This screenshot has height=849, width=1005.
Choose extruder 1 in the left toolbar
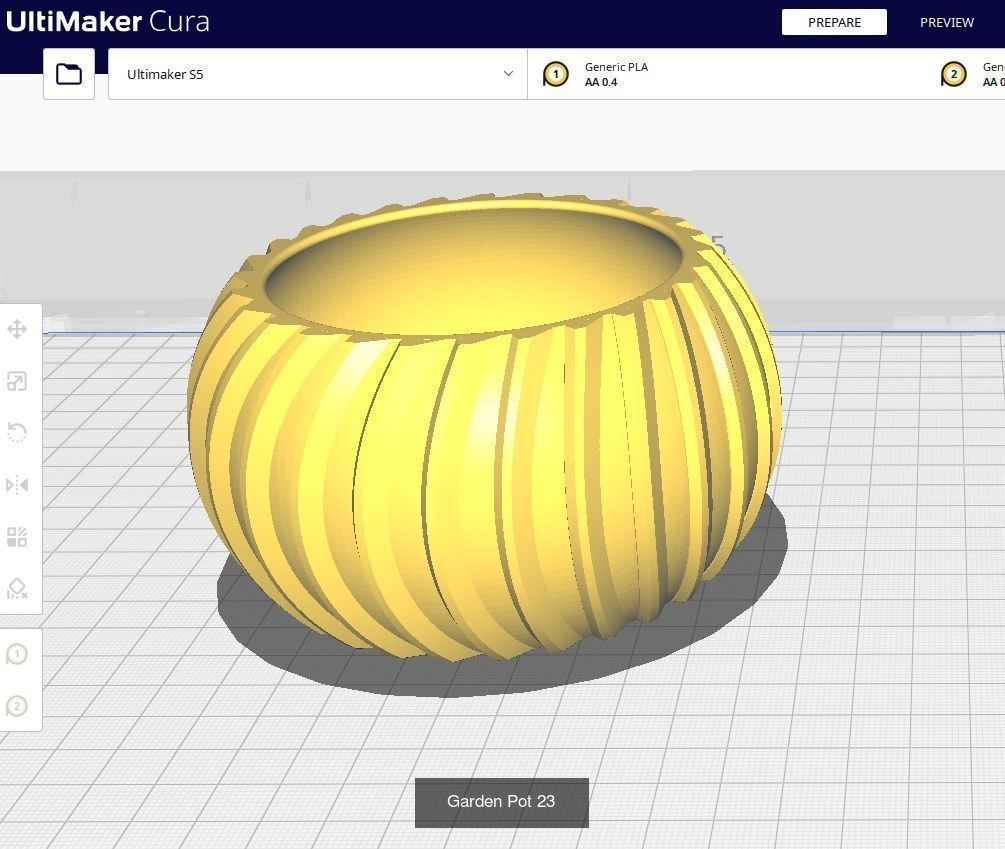[x=17, y=654]
